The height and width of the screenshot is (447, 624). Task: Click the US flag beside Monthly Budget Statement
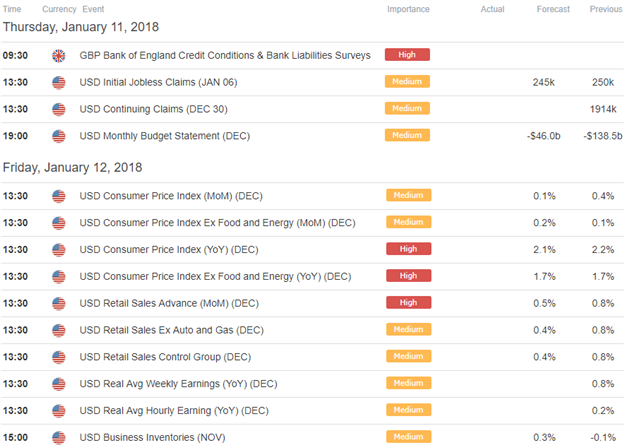click(59, 137)
